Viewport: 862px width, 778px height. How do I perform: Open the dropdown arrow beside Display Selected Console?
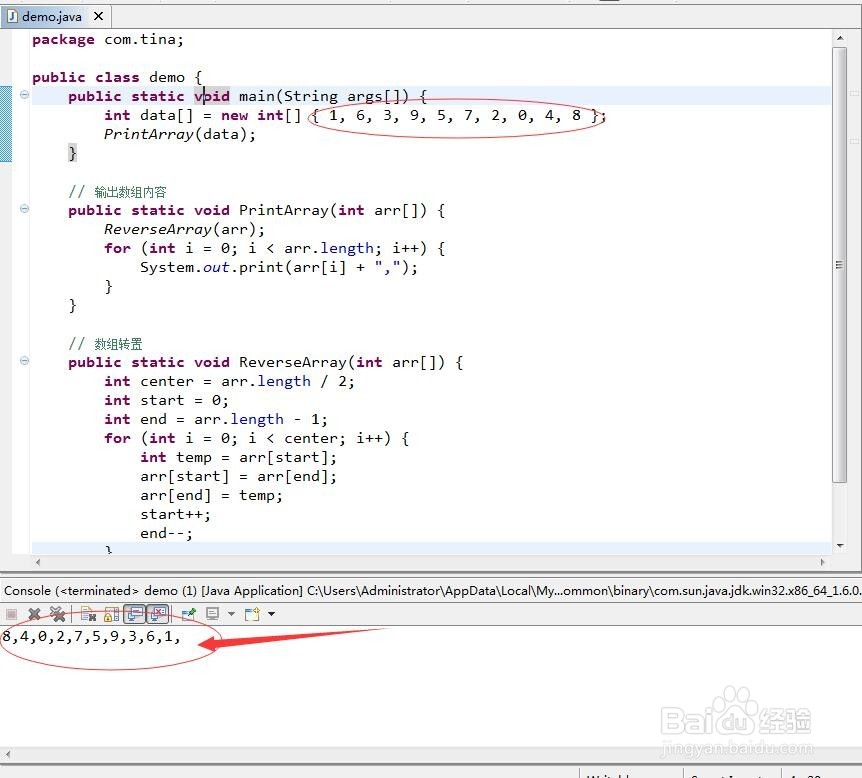(x=231, y=614)
